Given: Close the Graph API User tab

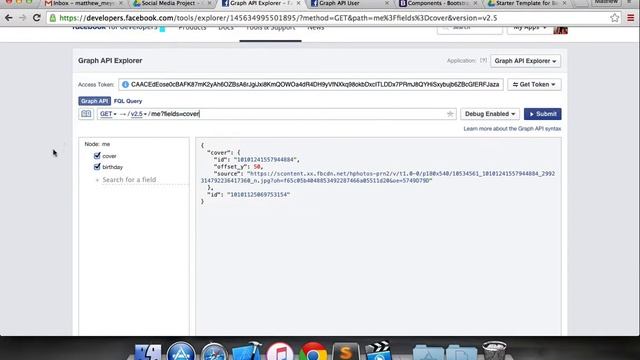Looking at the screenshot, I should 387,3.
